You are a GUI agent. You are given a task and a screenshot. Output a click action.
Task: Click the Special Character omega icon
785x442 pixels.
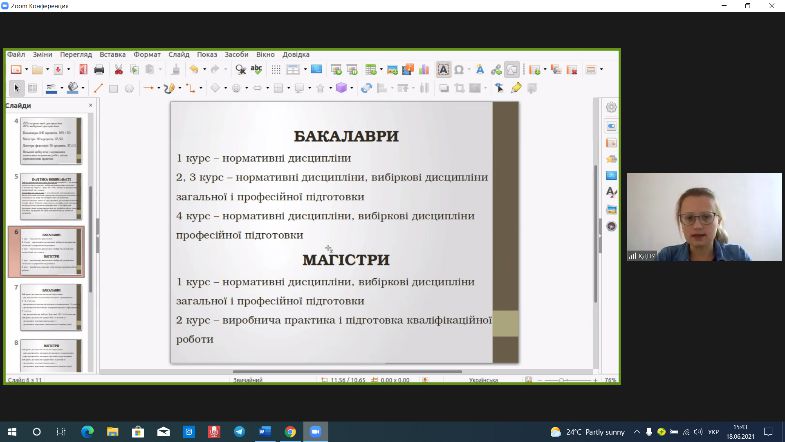[459, 70]
